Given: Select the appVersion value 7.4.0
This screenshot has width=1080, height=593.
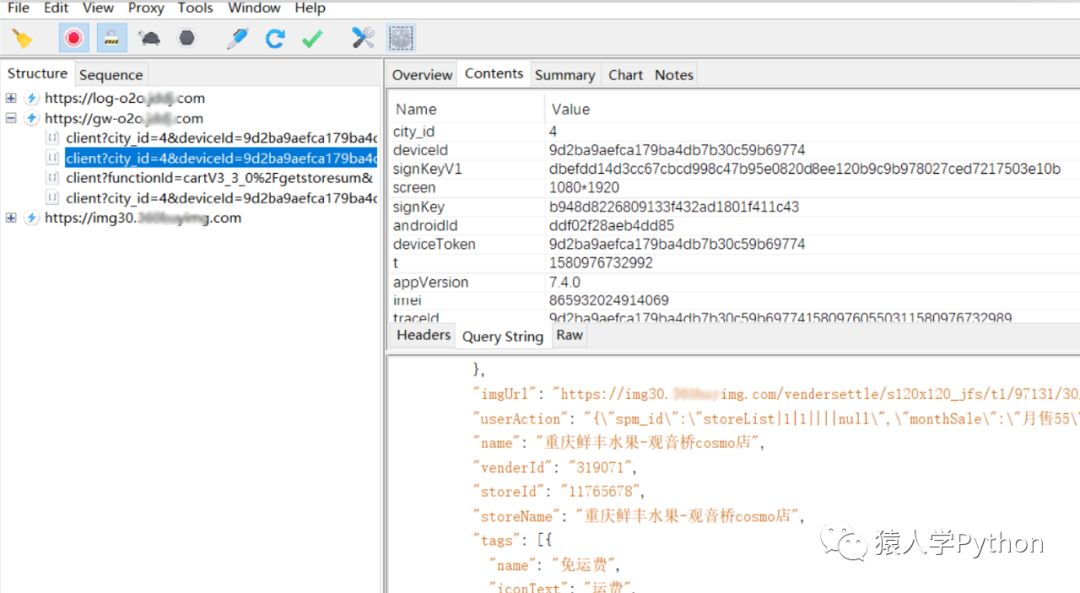Looking at the screenshot, I should click(x=565, y=282).
